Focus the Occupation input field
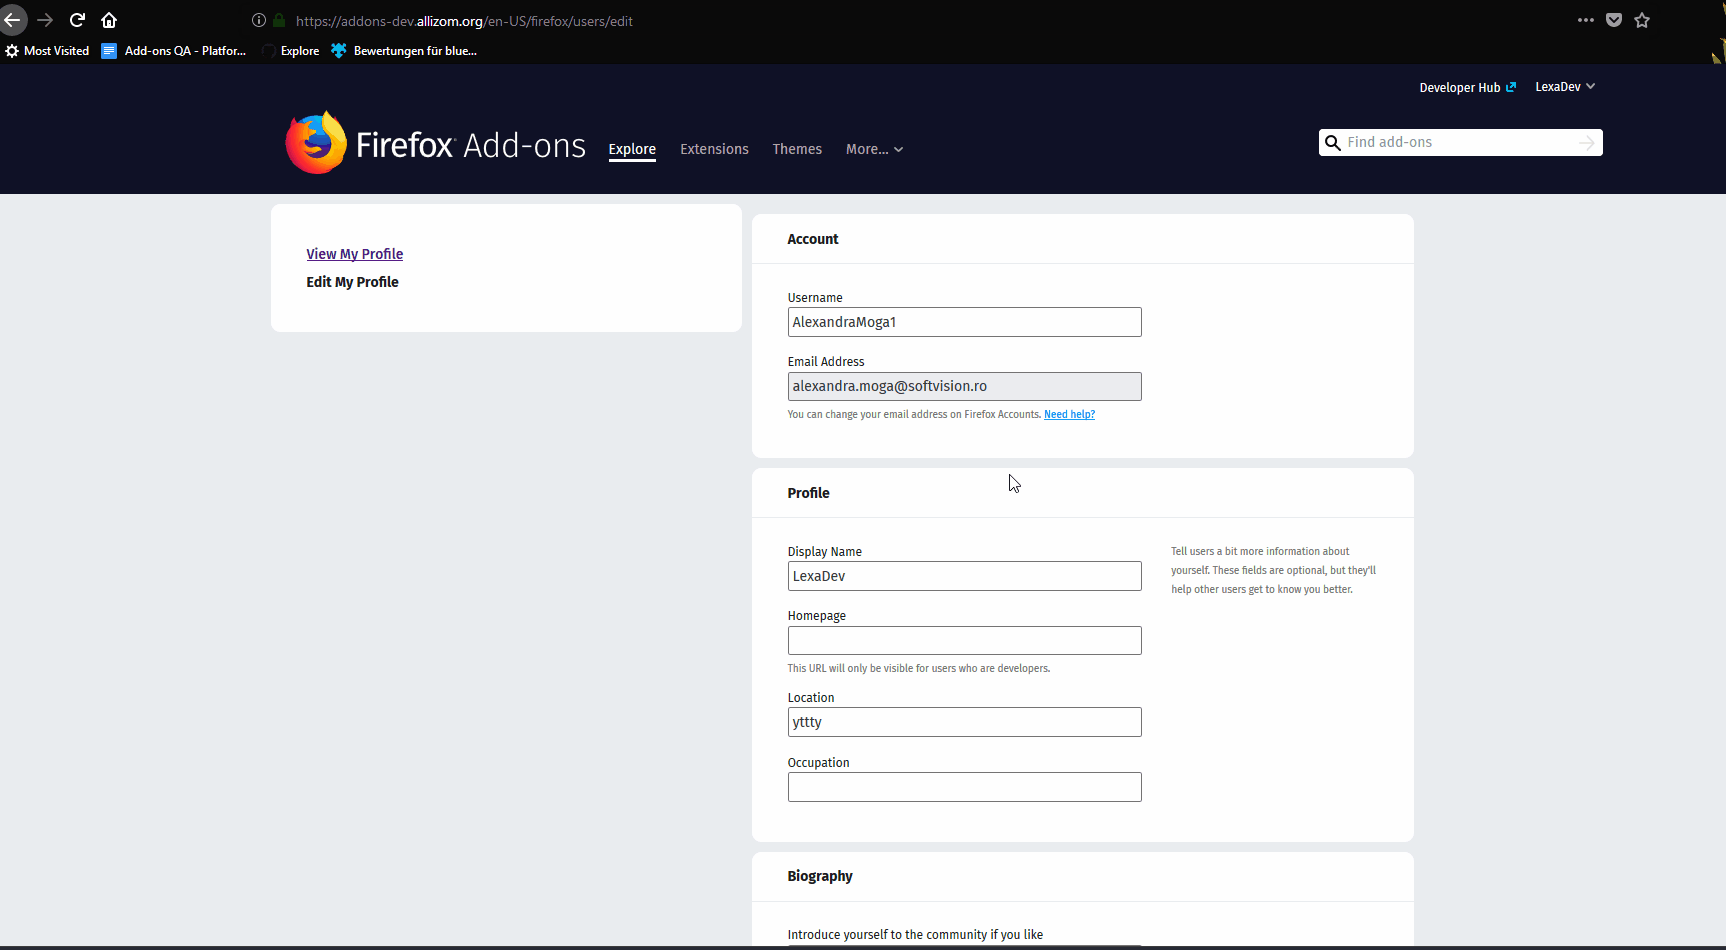Image resolution: width=1726 pixels, height=950 pixels. [x=964, y=787]
